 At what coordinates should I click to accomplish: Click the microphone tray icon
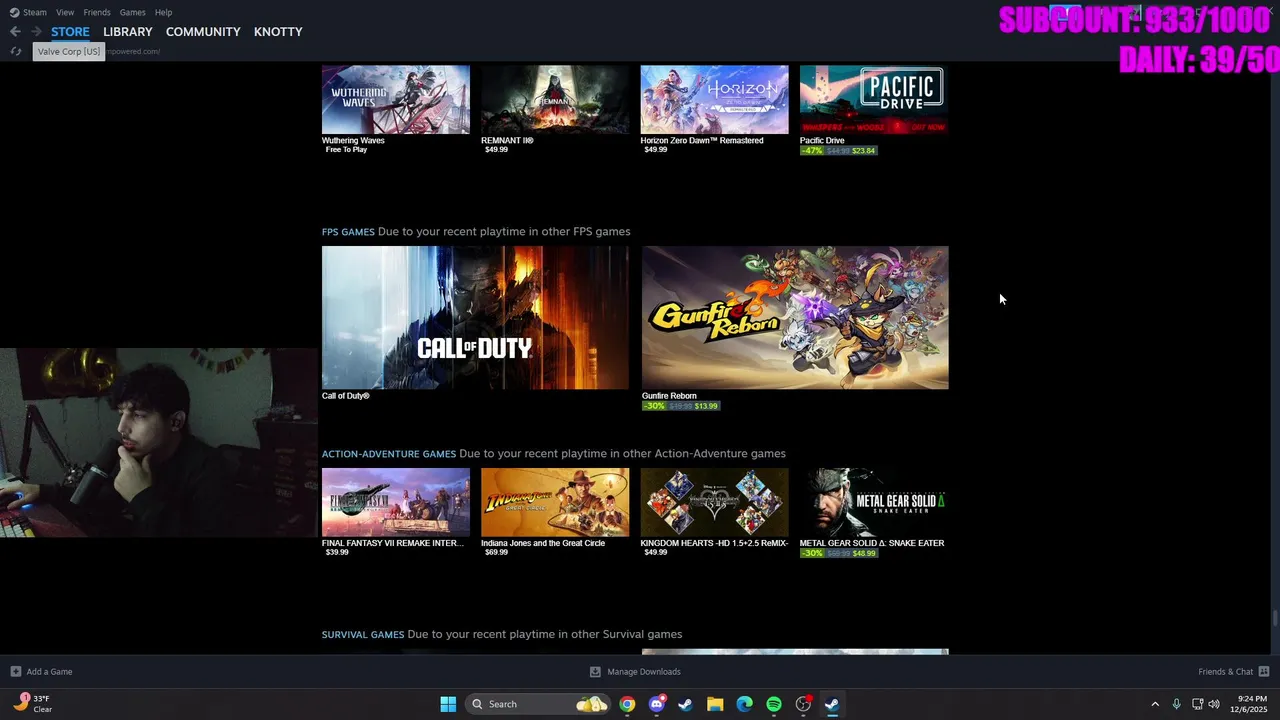(x=1176, y=704)
